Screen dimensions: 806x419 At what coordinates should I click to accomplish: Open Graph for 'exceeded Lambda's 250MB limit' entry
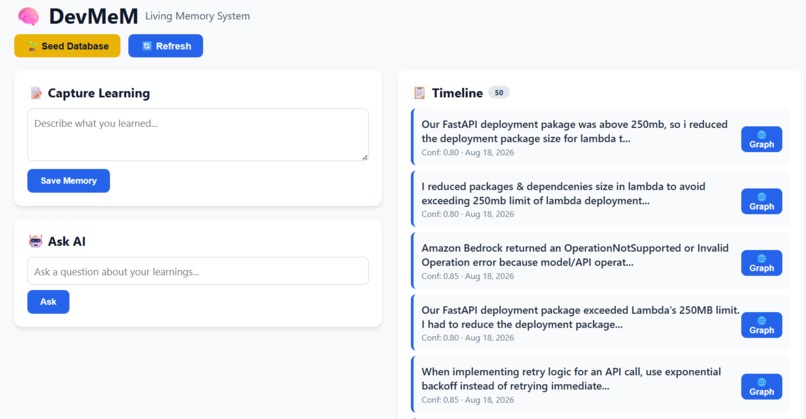761,325
